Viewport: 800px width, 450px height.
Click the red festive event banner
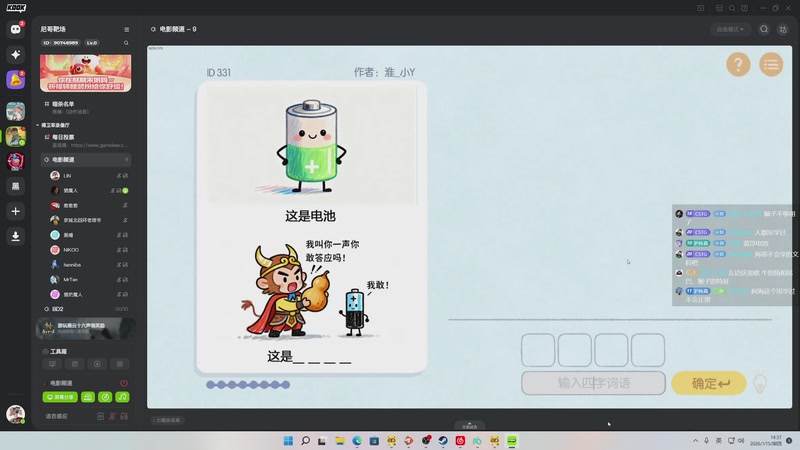[x=85, y=73]
